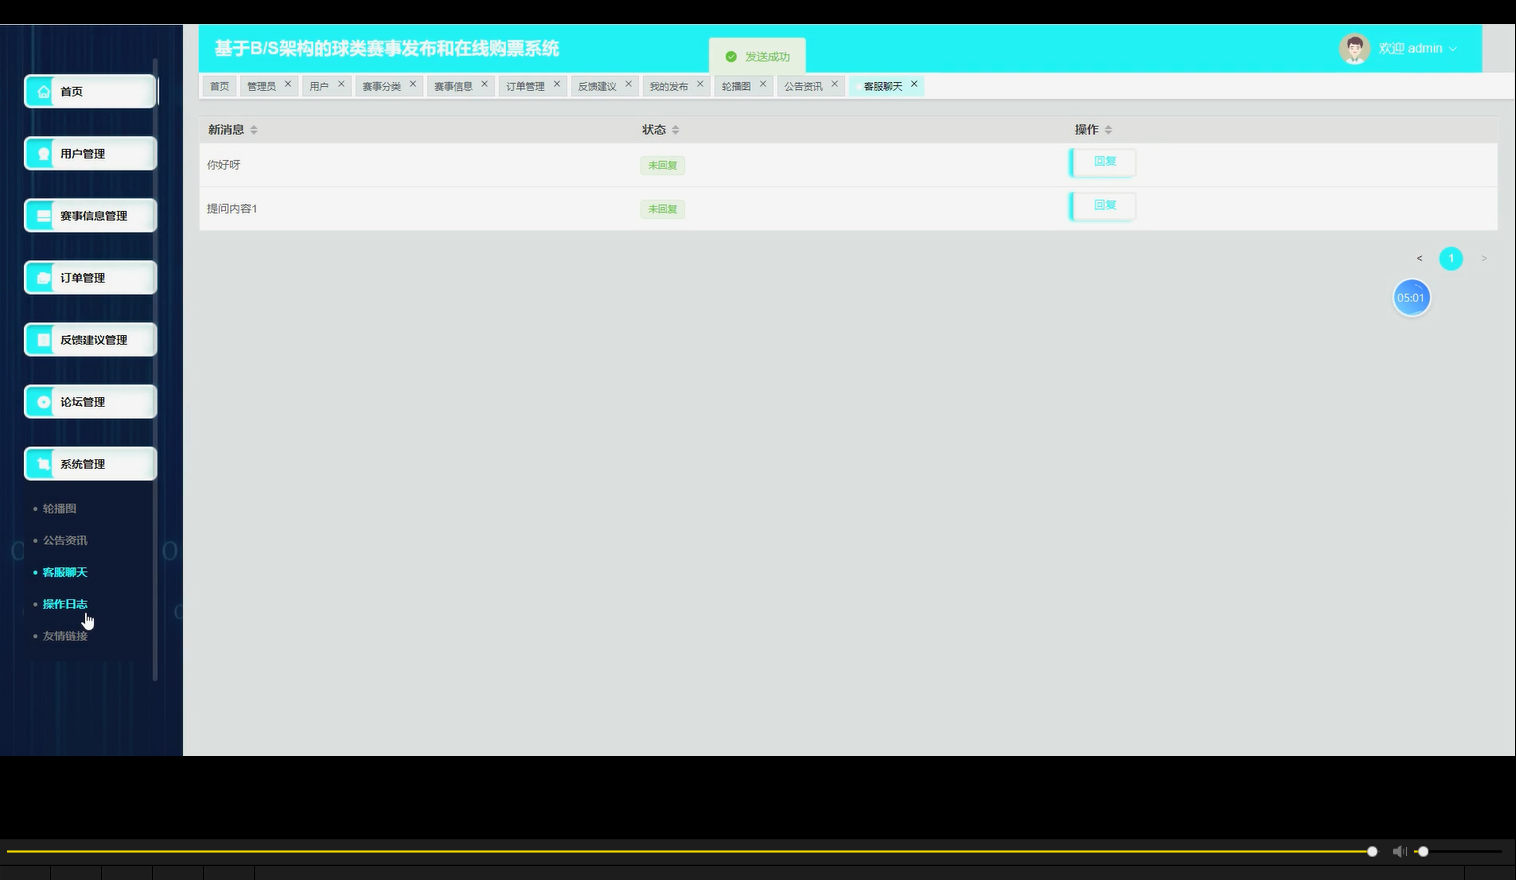Close the 赛事分类 tab

tap(413, 84)
